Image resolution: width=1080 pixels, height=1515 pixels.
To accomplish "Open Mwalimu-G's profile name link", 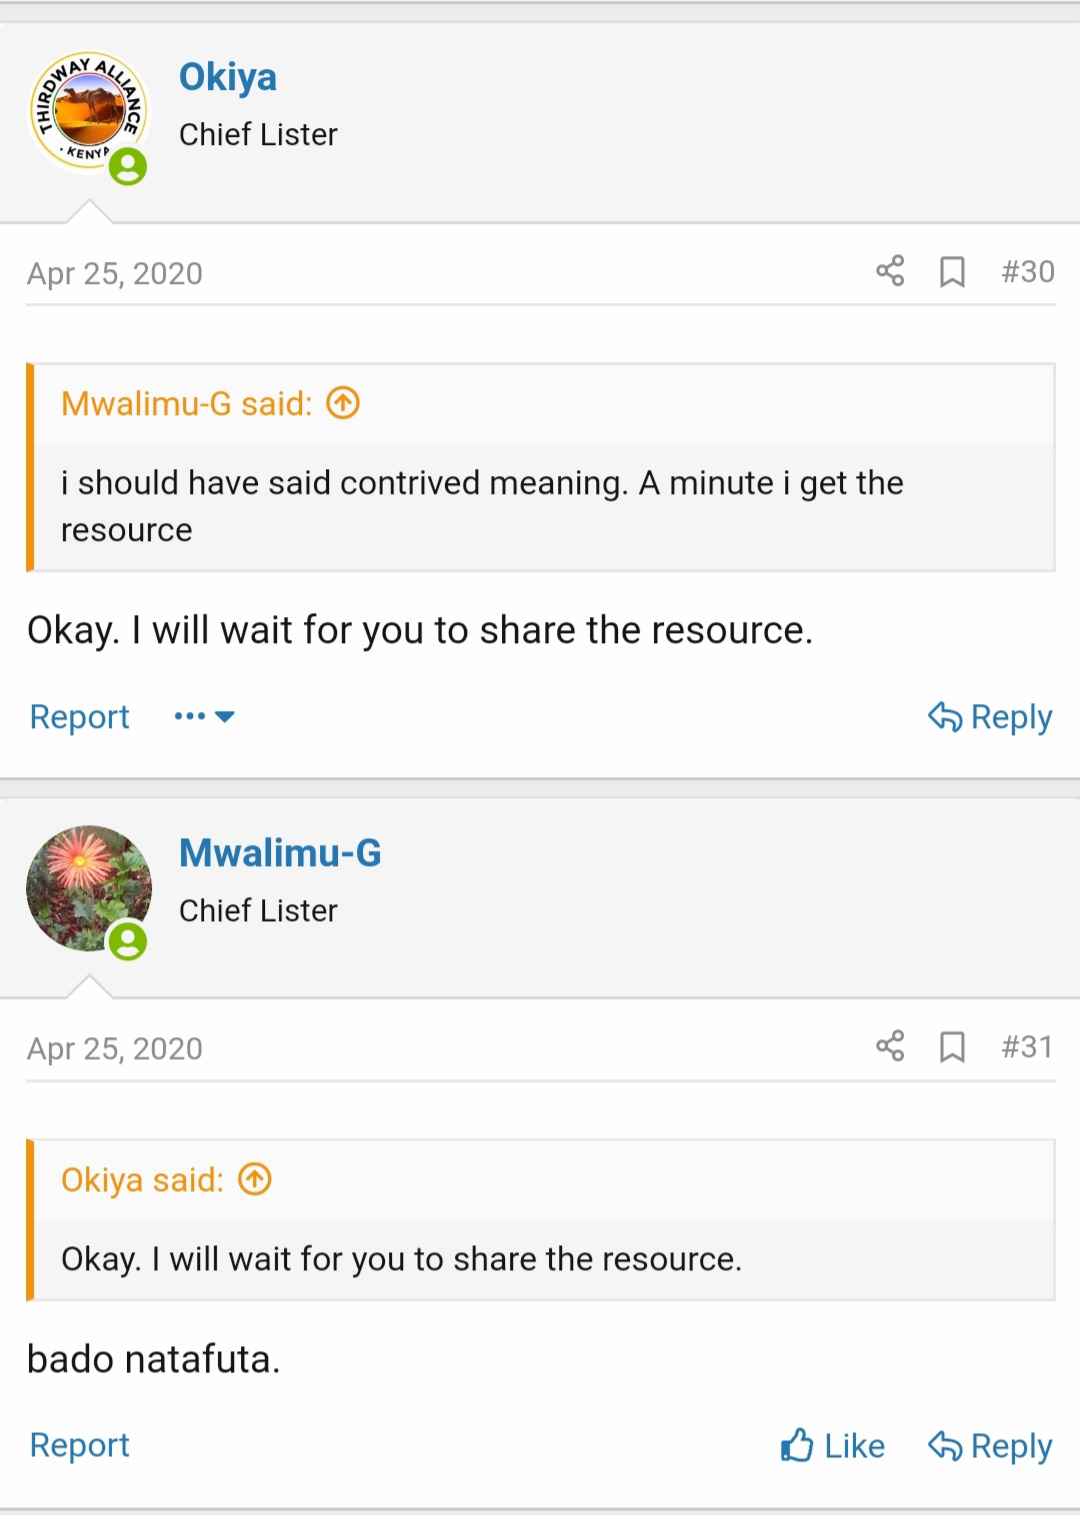I will 280,853.
